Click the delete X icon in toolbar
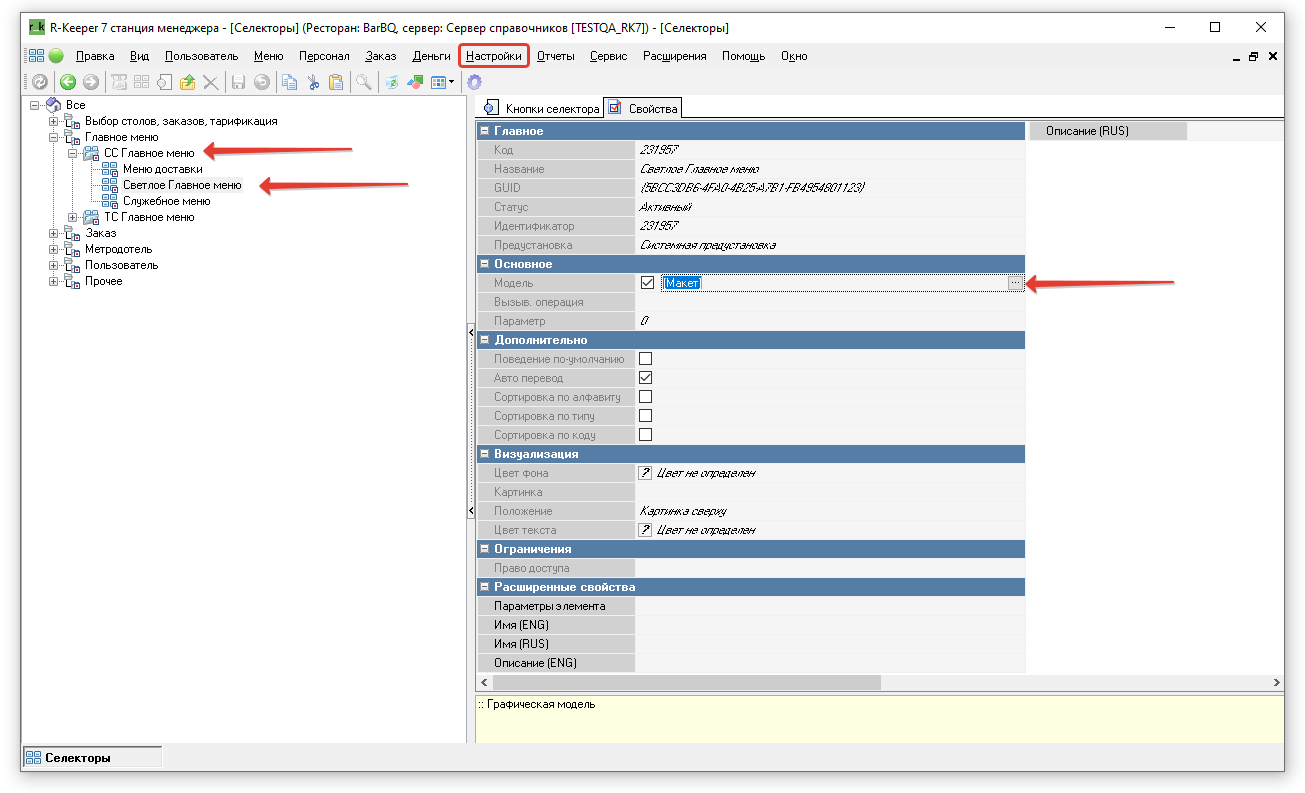 click(211, 83)
